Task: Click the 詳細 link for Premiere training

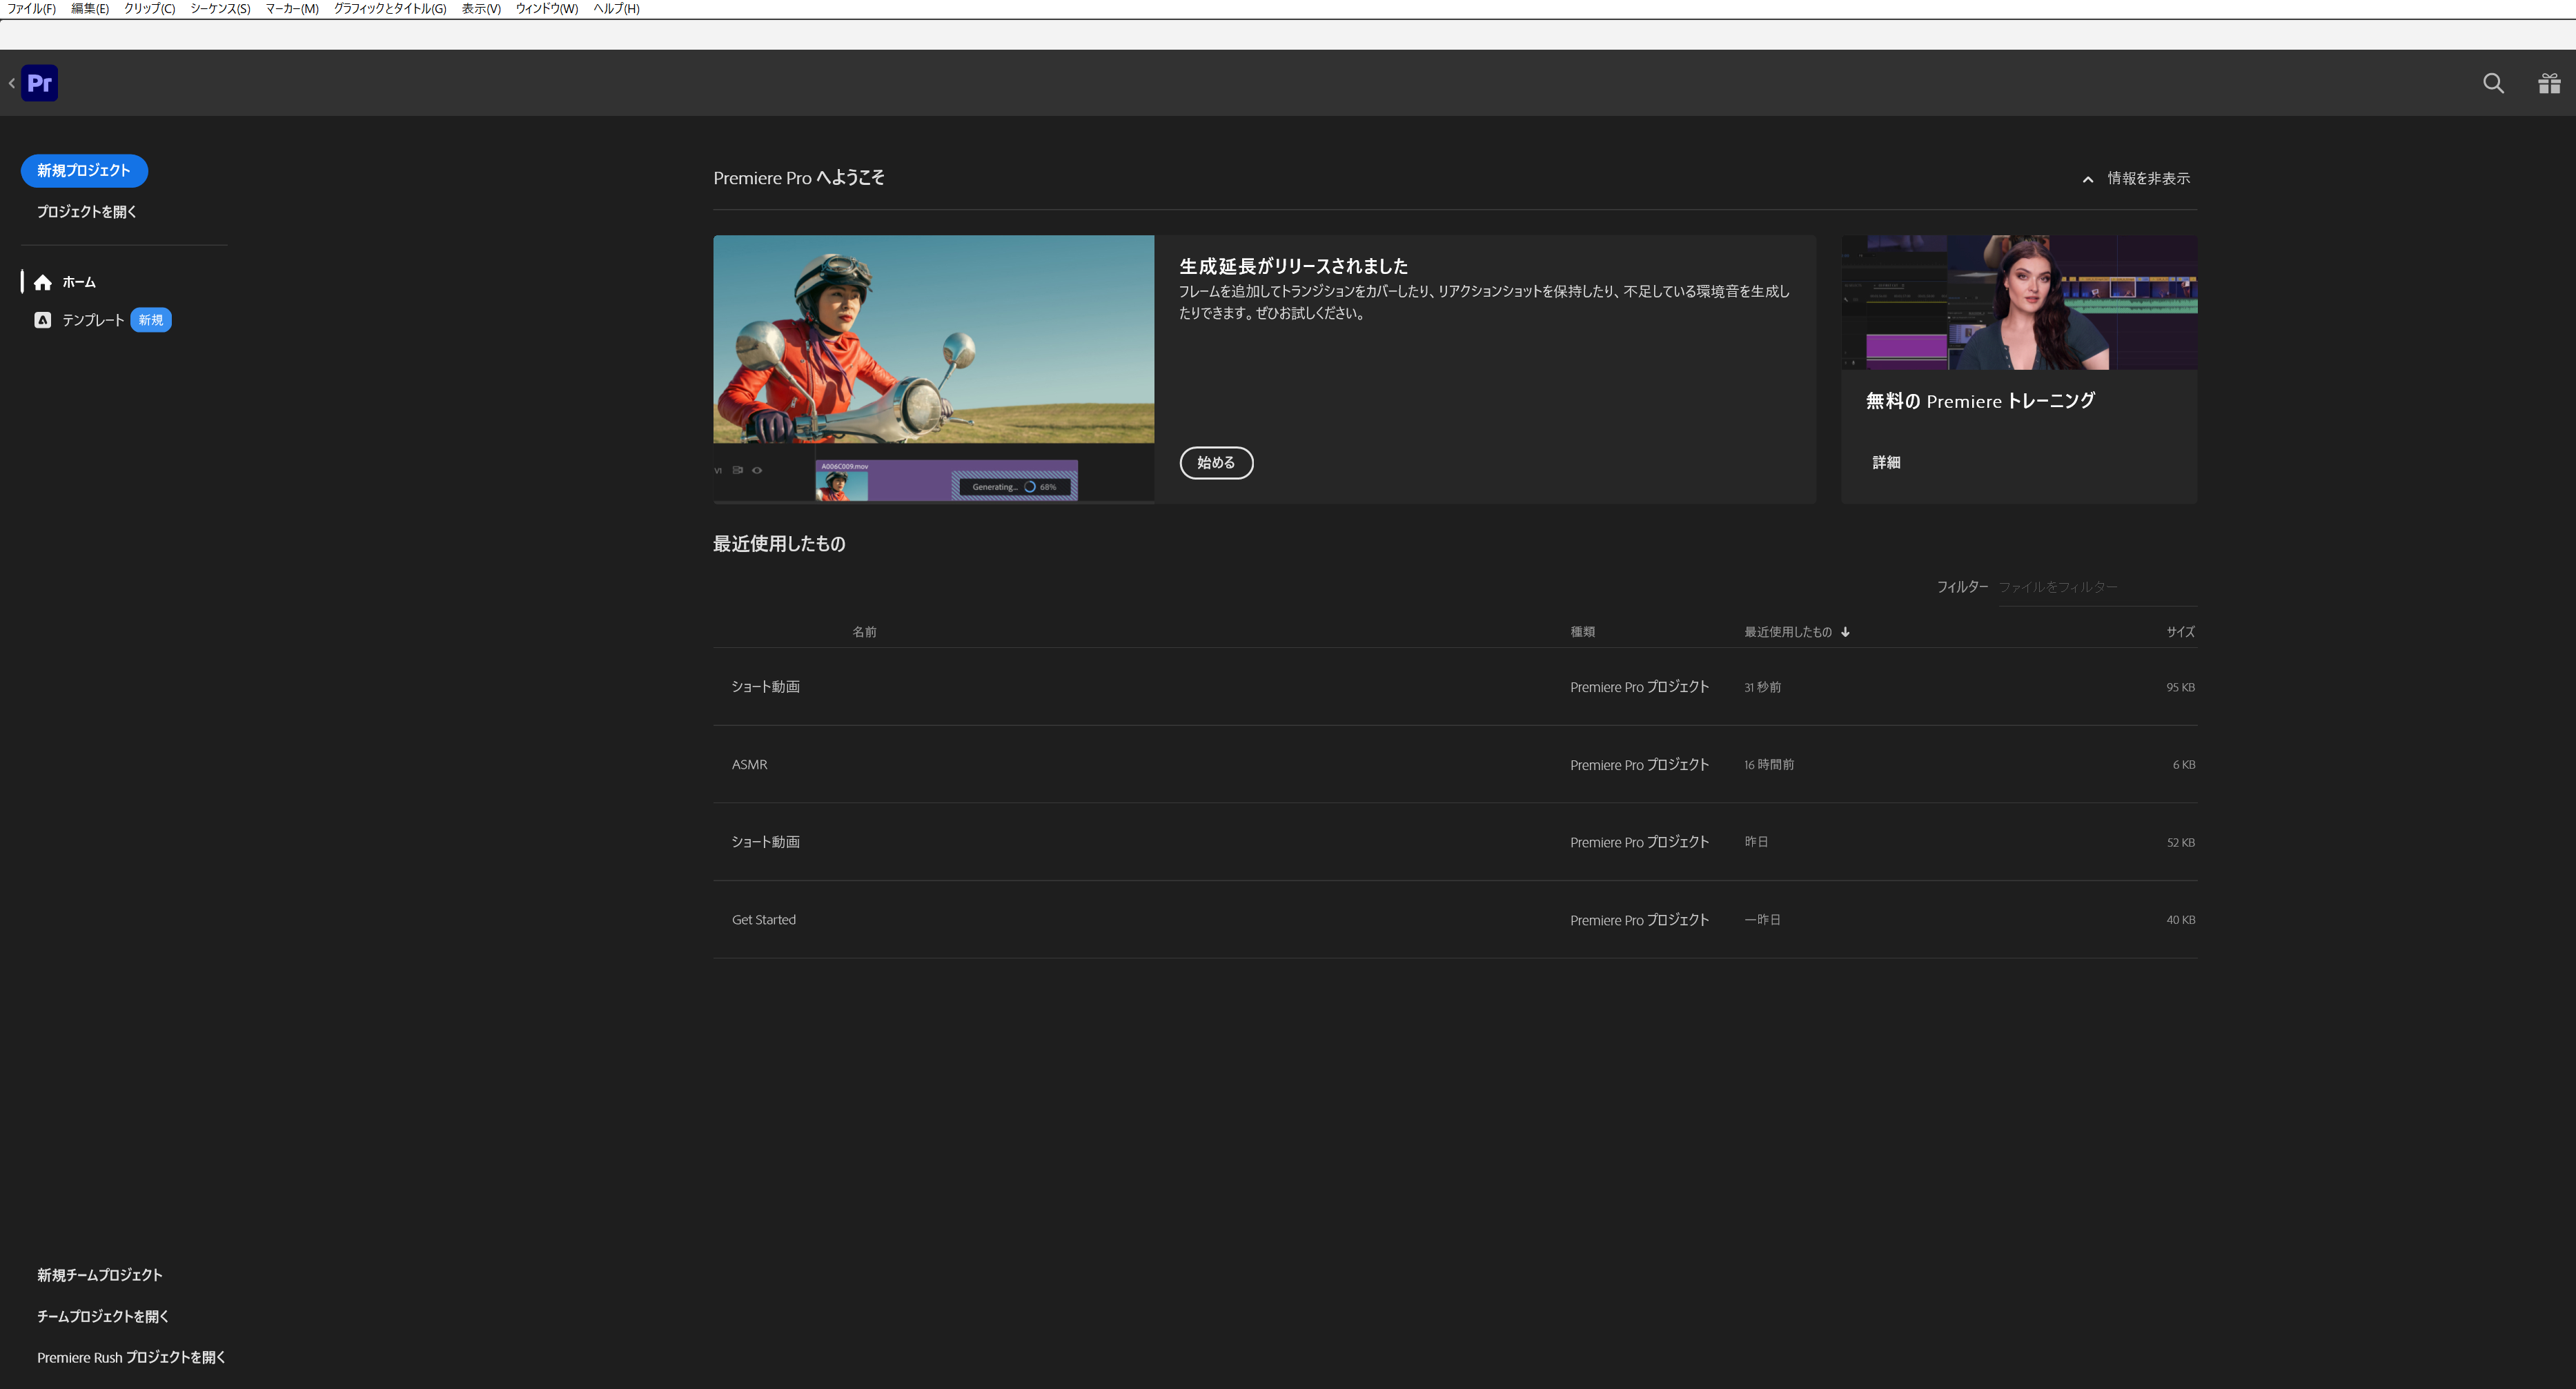Action: (1886, 463)
